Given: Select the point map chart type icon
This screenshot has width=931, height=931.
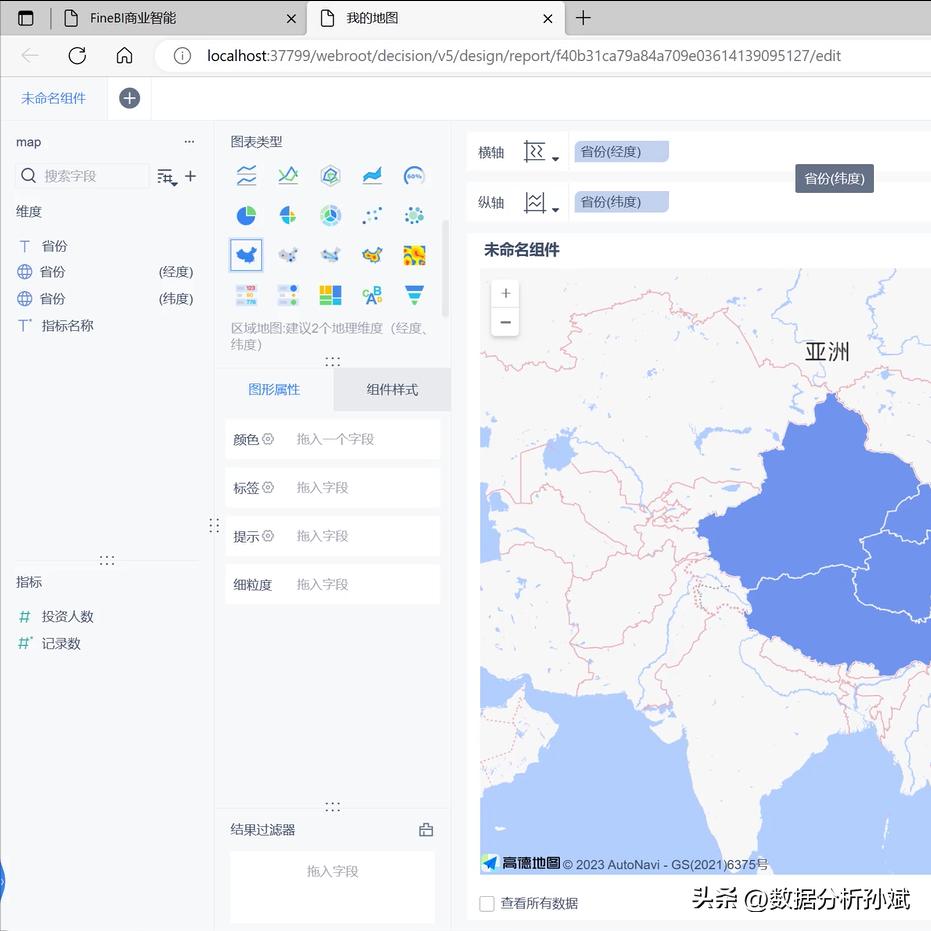Looking at the screenshot, I should pos(288,254).
